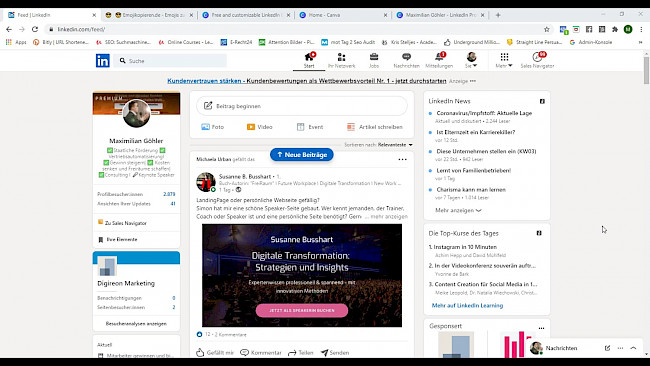This screenshot has height=366, width=650.
Task: Switch to Free and customizable LinkedIn tab
Action: [246, 15]
